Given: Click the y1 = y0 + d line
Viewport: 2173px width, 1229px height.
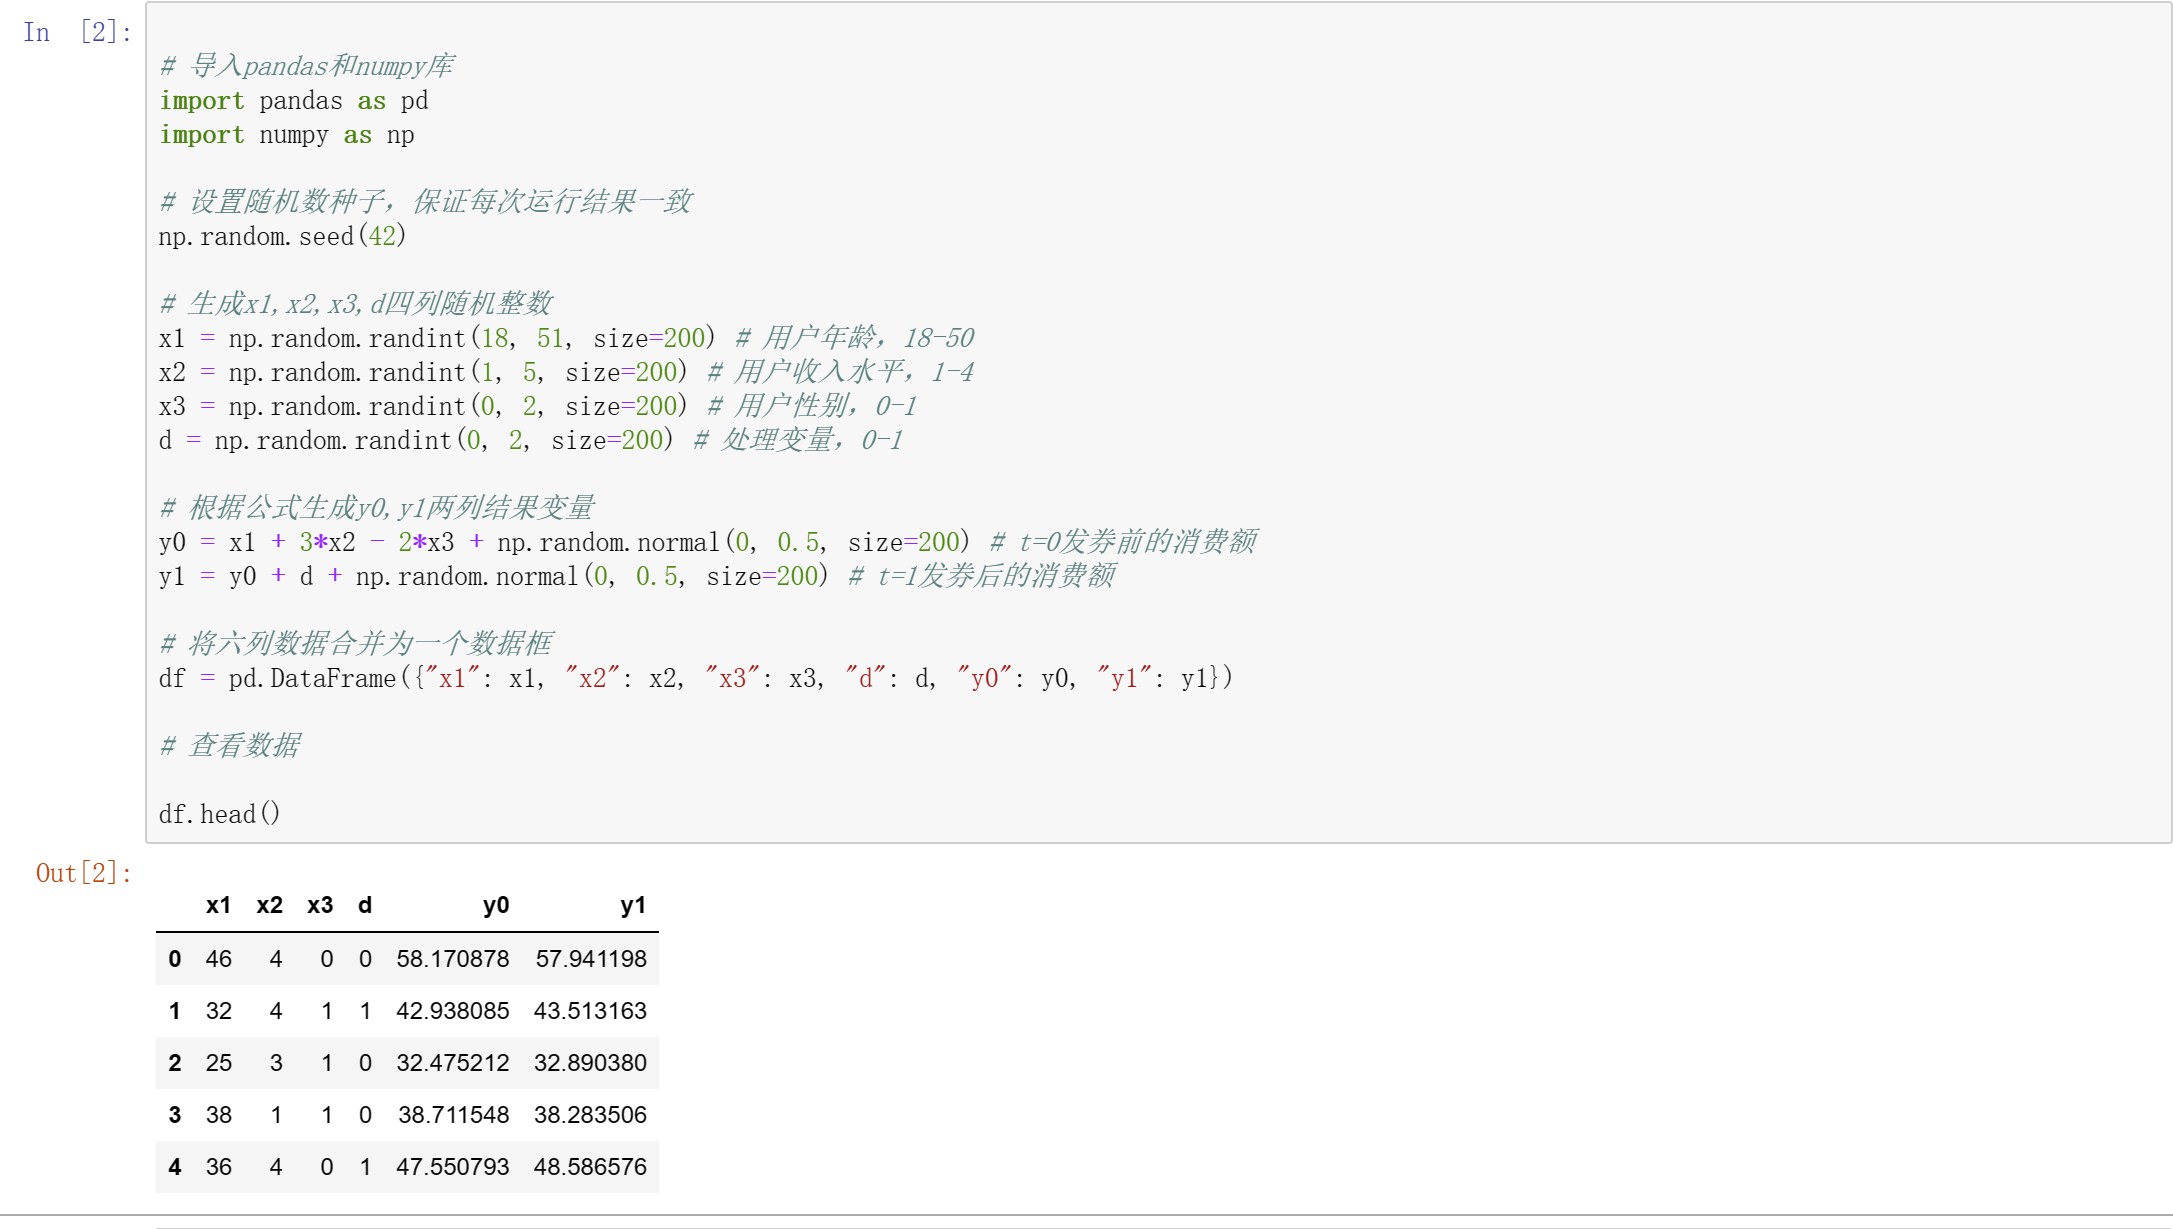Looking at the screenshot, I should pos(492,576).
